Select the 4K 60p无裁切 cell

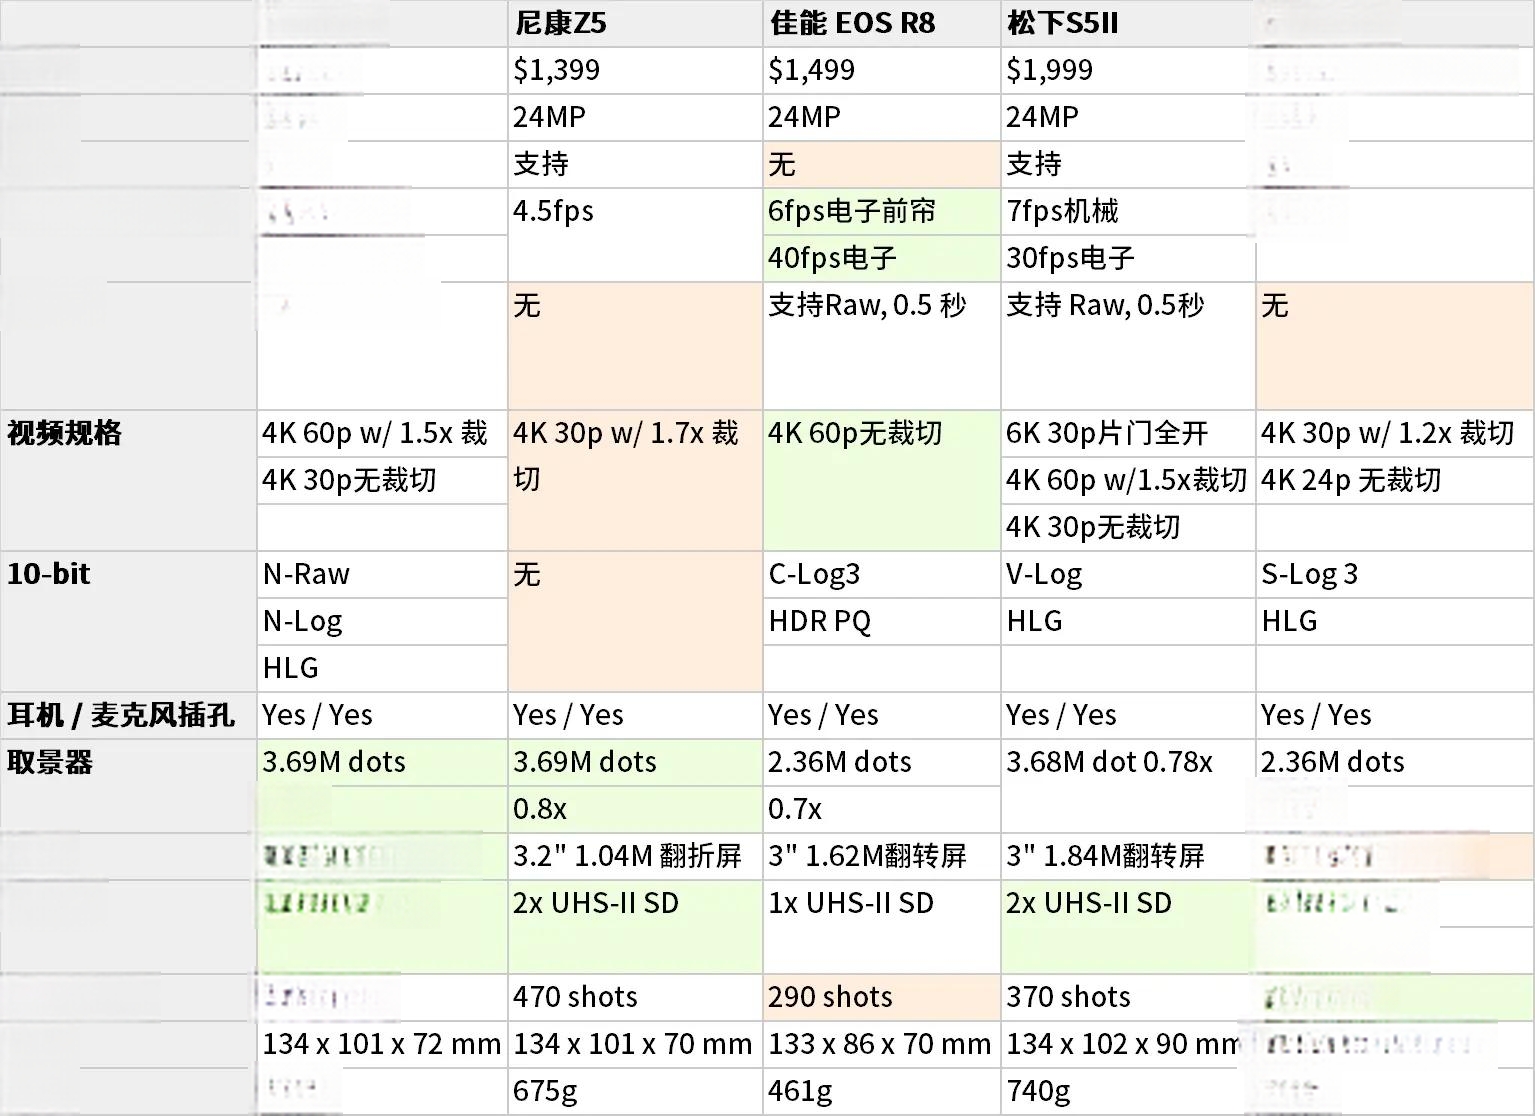point(881,480)
